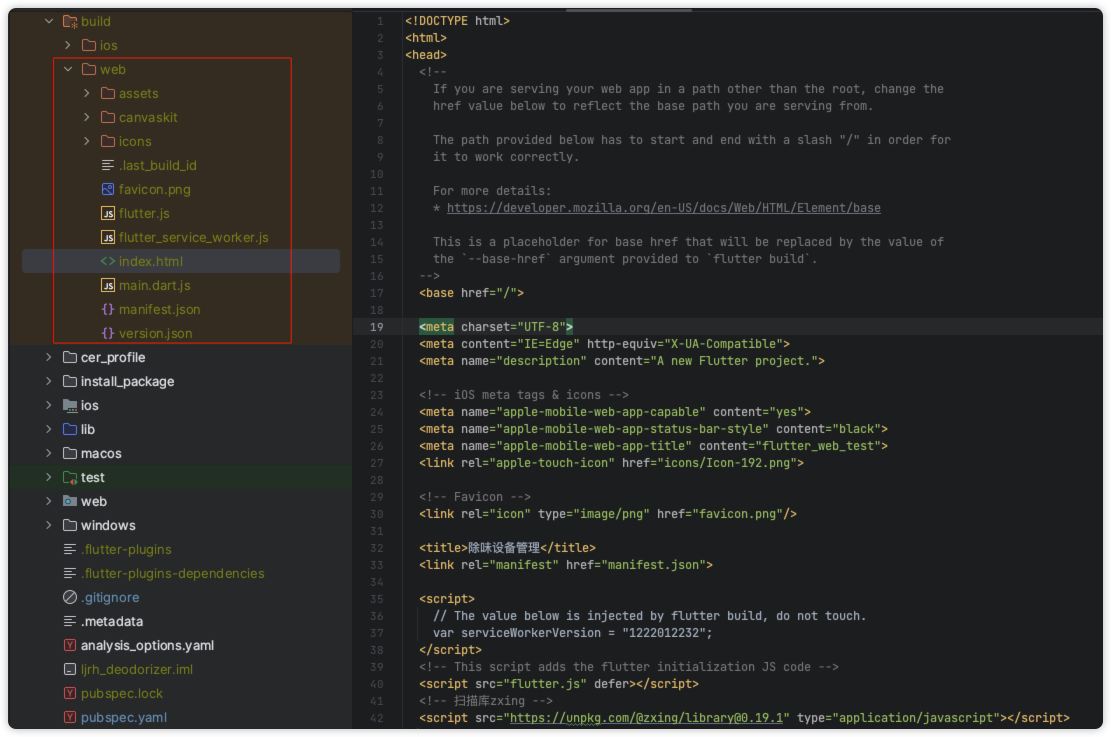Expand the cer_profile folder
This screenshot has width=1111, height=737.
tap(49, 357)
